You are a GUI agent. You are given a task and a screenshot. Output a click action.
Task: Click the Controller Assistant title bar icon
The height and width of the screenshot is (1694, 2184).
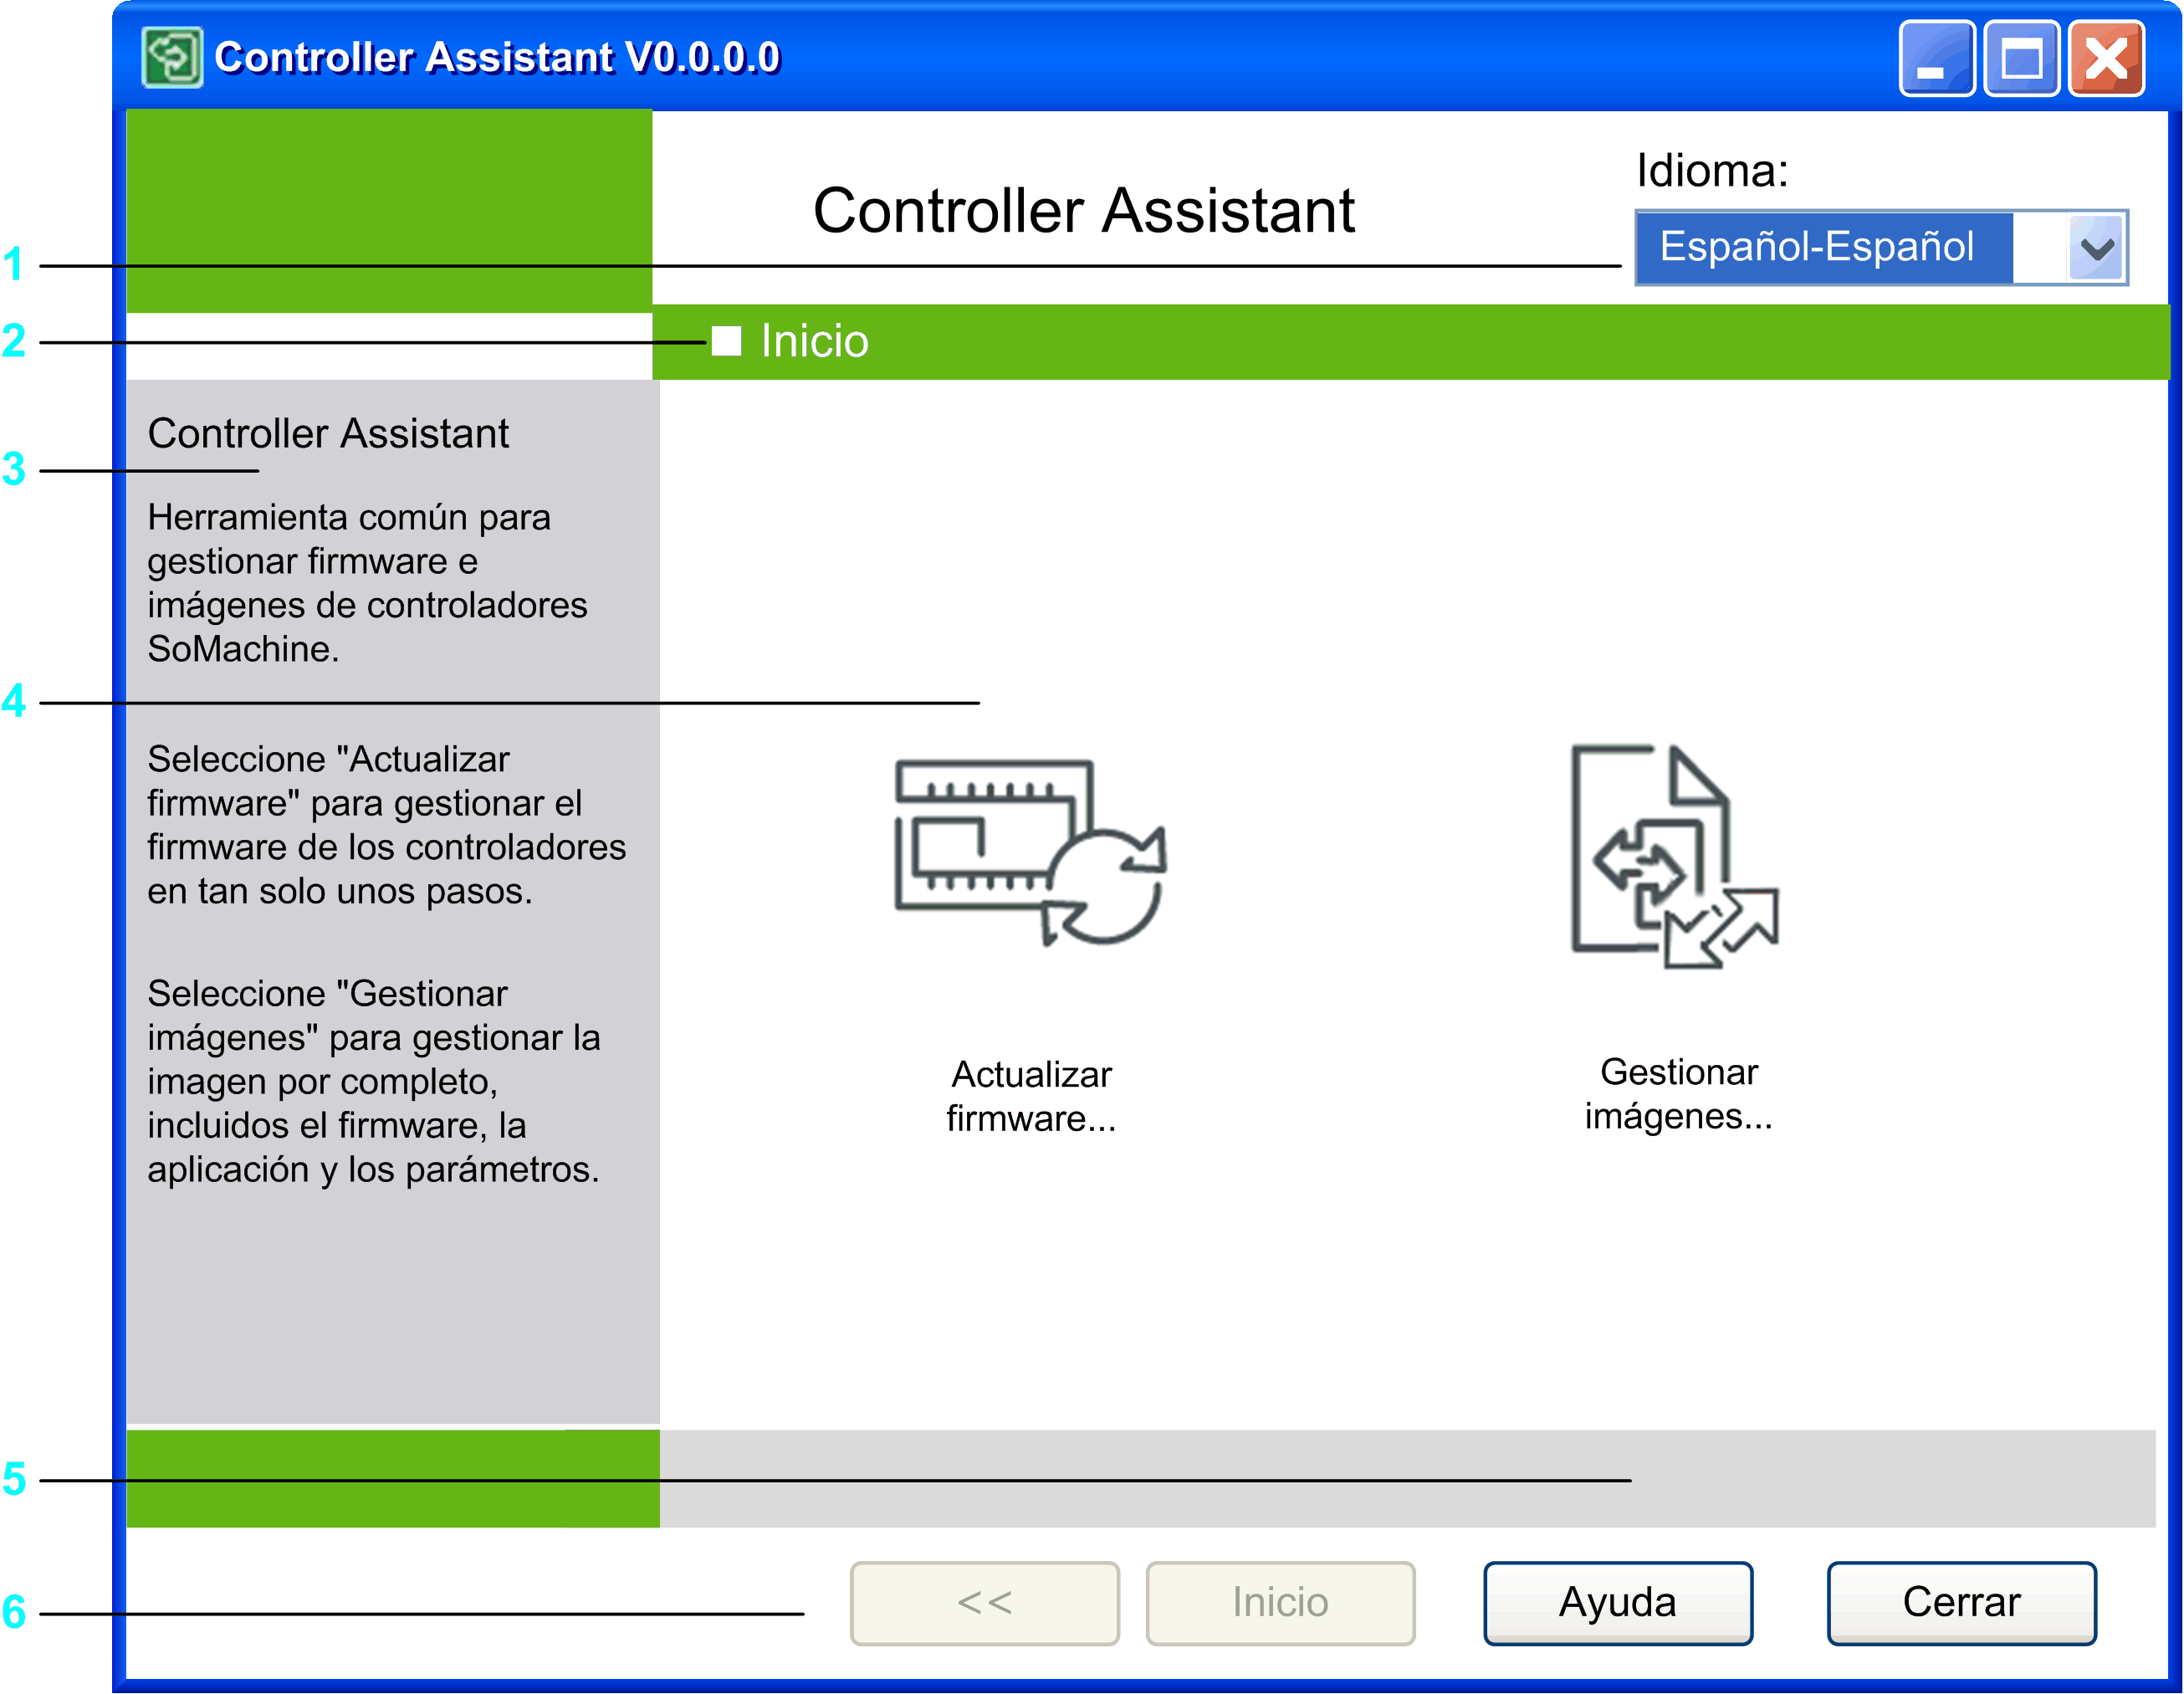coord(172,57)
